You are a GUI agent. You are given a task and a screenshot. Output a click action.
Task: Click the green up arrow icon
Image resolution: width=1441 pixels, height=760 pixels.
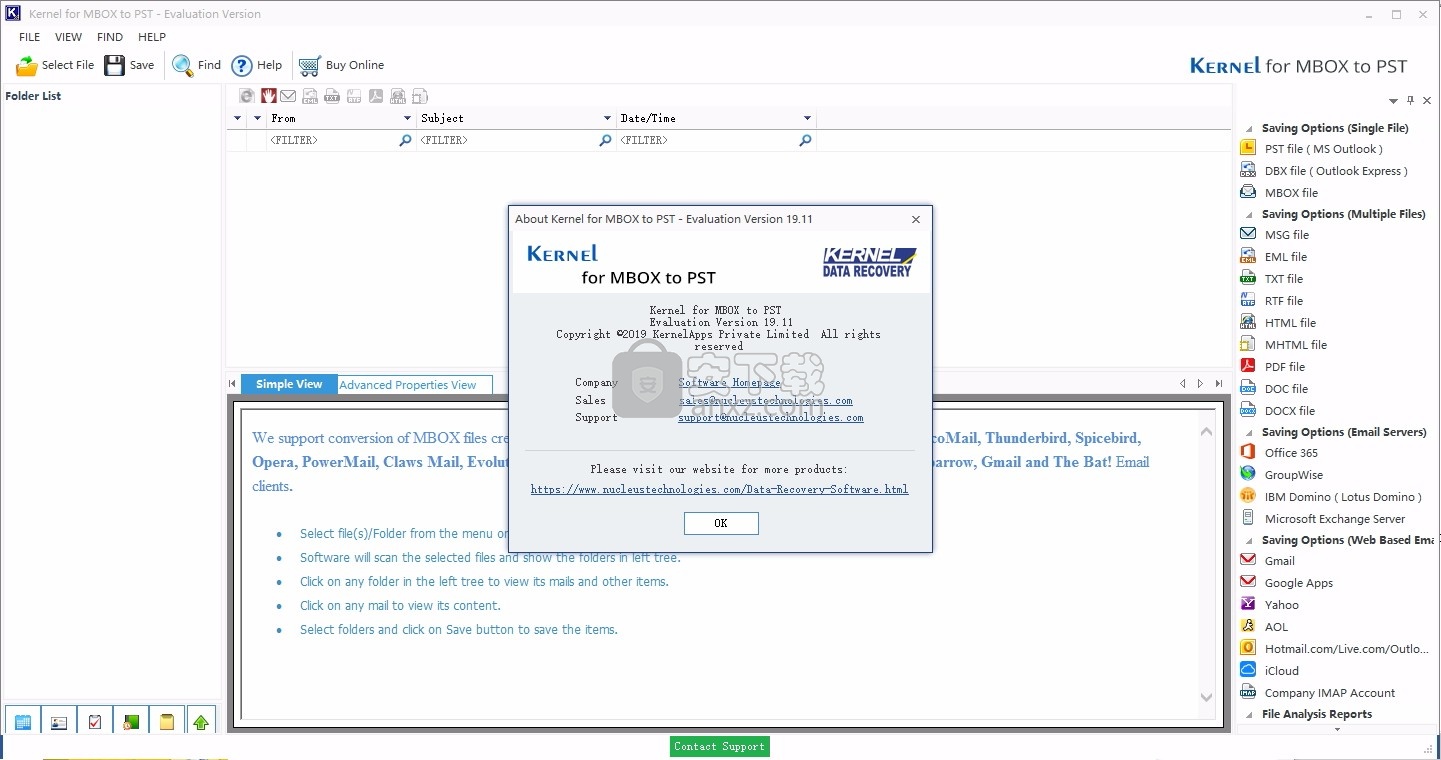(x=201, y=722)
